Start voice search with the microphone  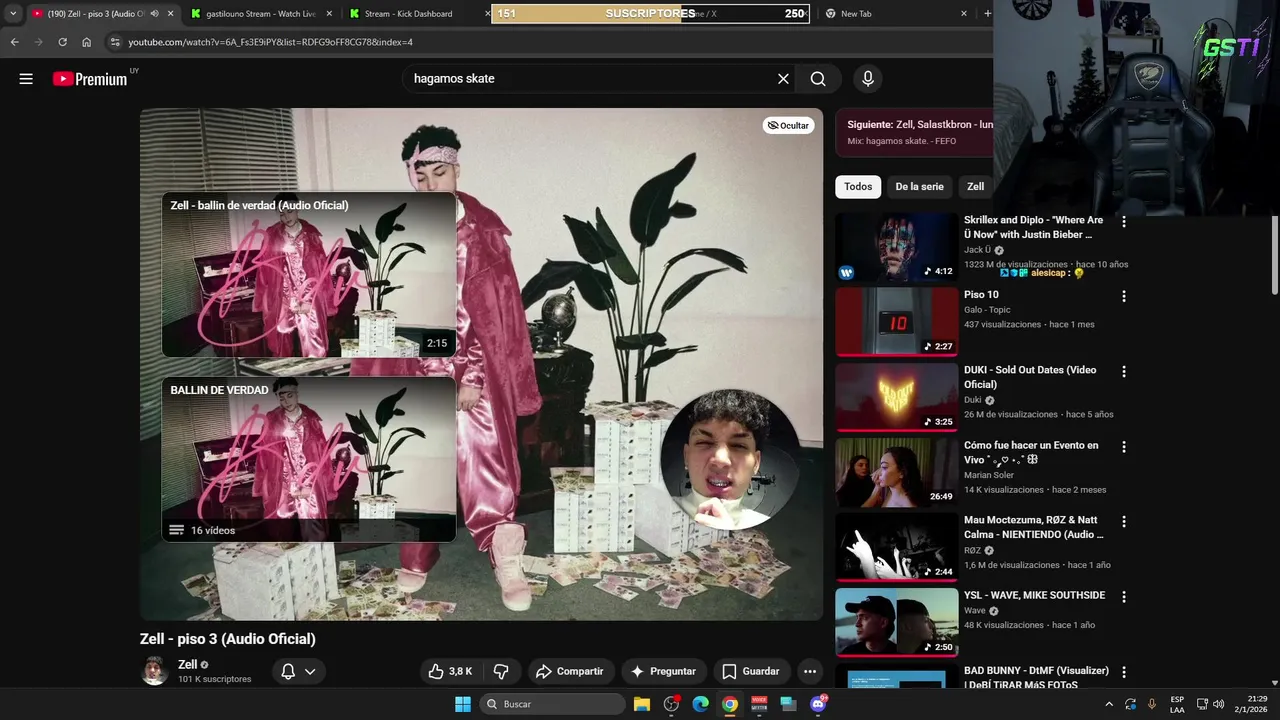tap(868, 79)
